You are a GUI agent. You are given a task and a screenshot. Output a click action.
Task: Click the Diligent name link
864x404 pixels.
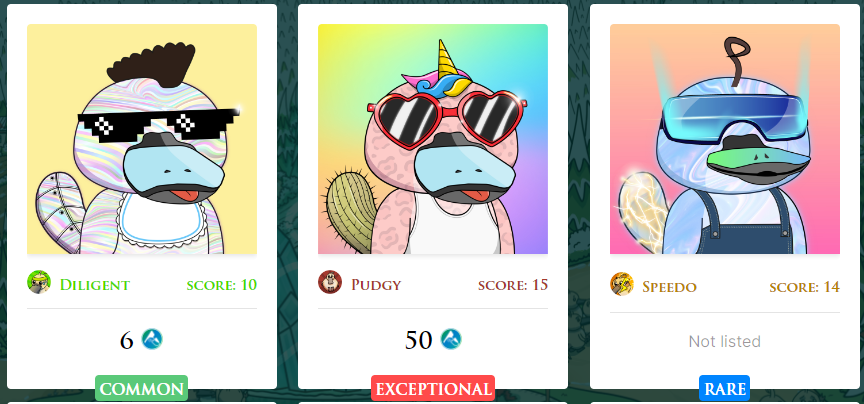95,285
